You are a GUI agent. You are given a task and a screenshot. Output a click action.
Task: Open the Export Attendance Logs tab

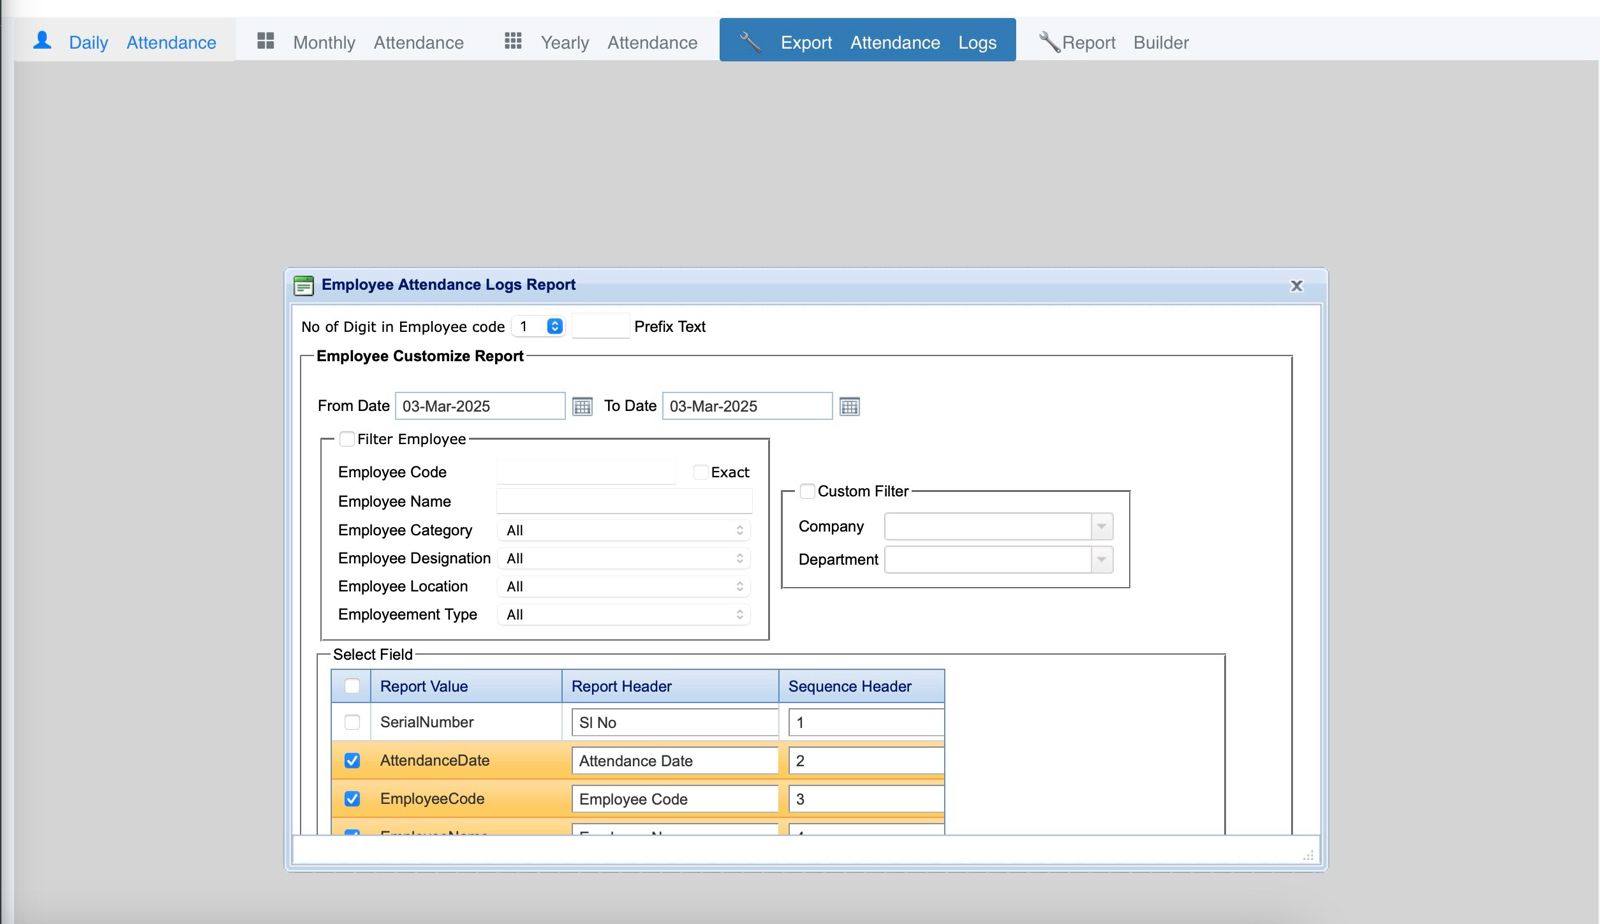pyautogui.click(x=867, y=42)
